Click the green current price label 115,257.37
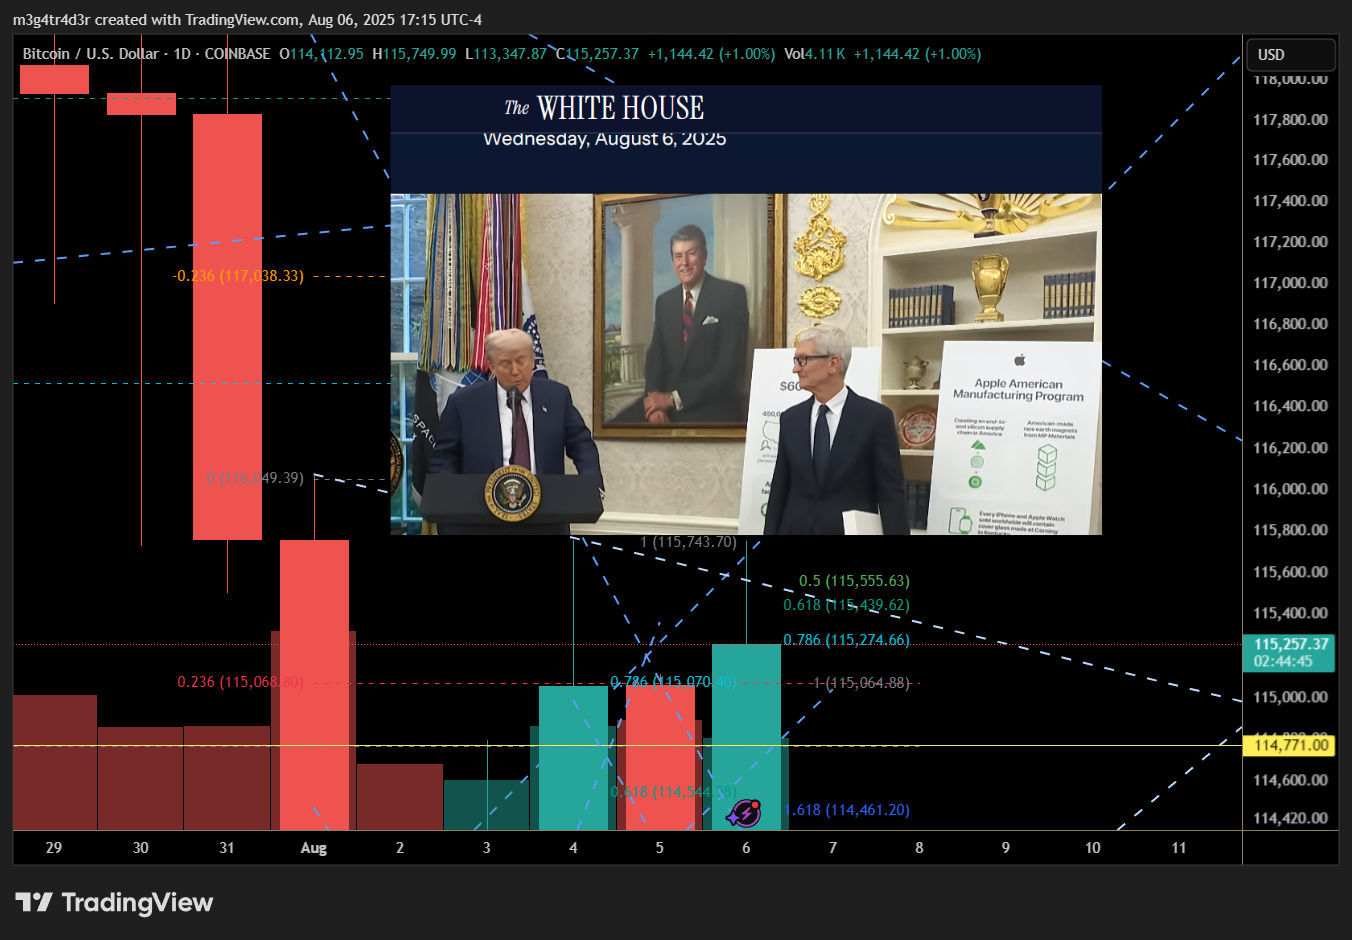This screenshot has width=1352, height=940. click(1291, 652)
